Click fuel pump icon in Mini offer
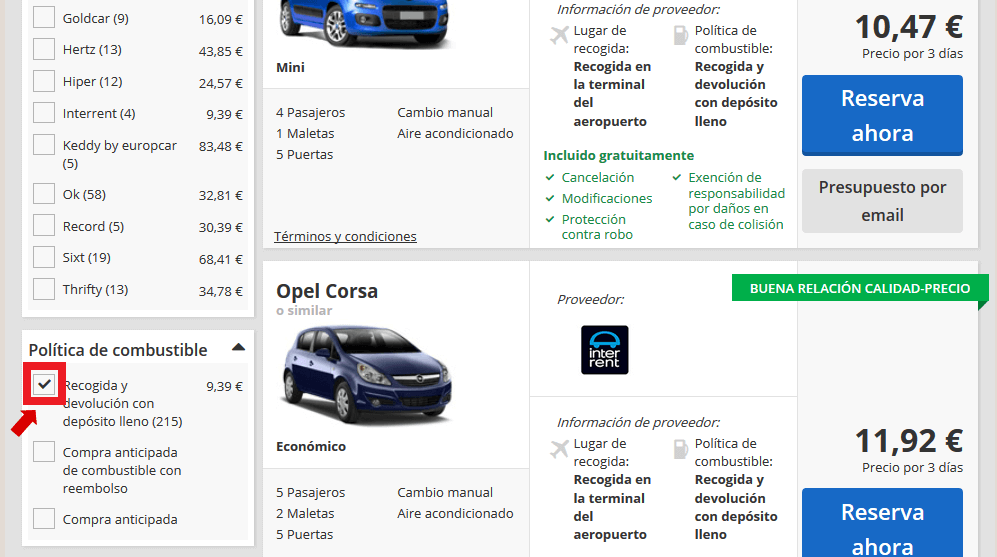This screenshot has height=557, width=997. pyautogui.click(x=680, y=34)
